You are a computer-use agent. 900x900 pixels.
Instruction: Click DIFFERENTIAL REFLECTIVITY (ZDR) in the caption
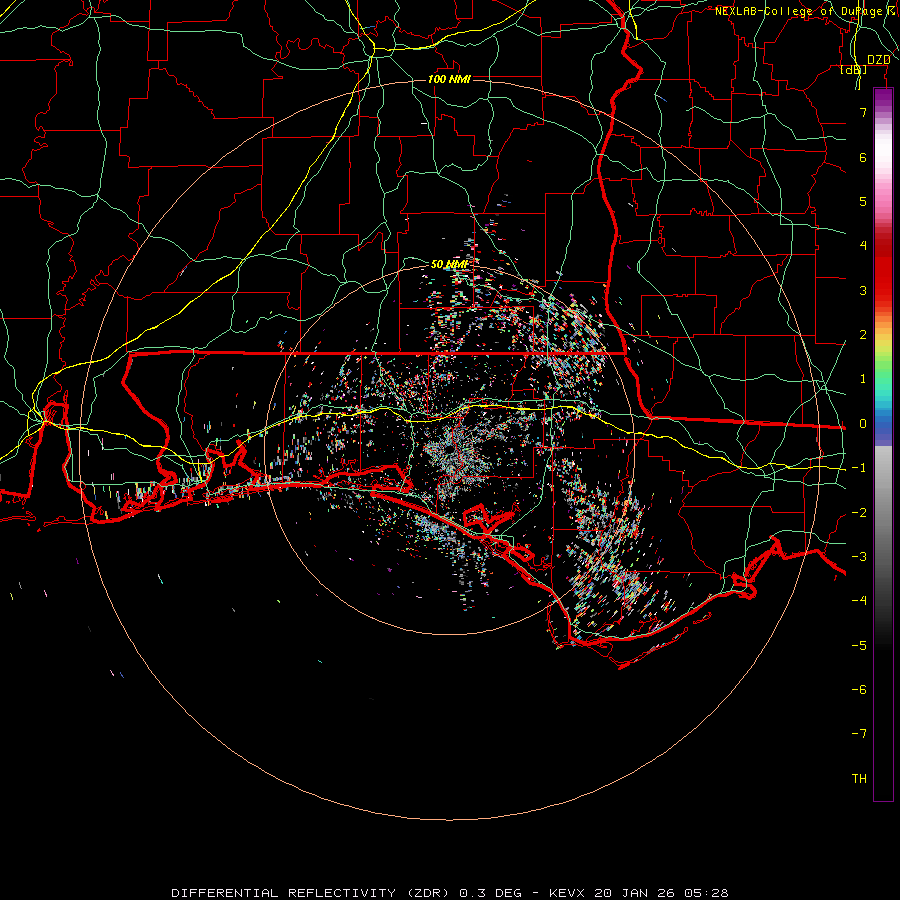click(313, 893)
